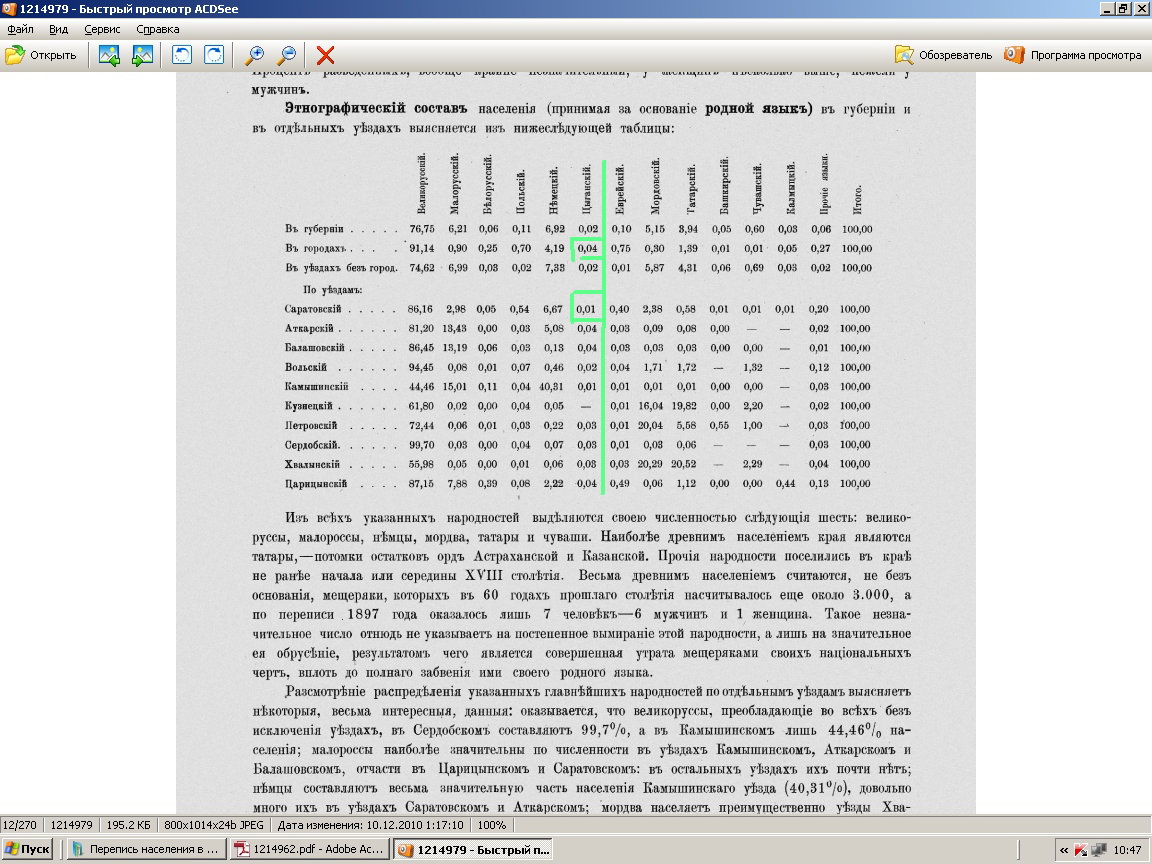Click the Пуск start button
Viewport: 1152px width, 864px height.
pos(28,849)
